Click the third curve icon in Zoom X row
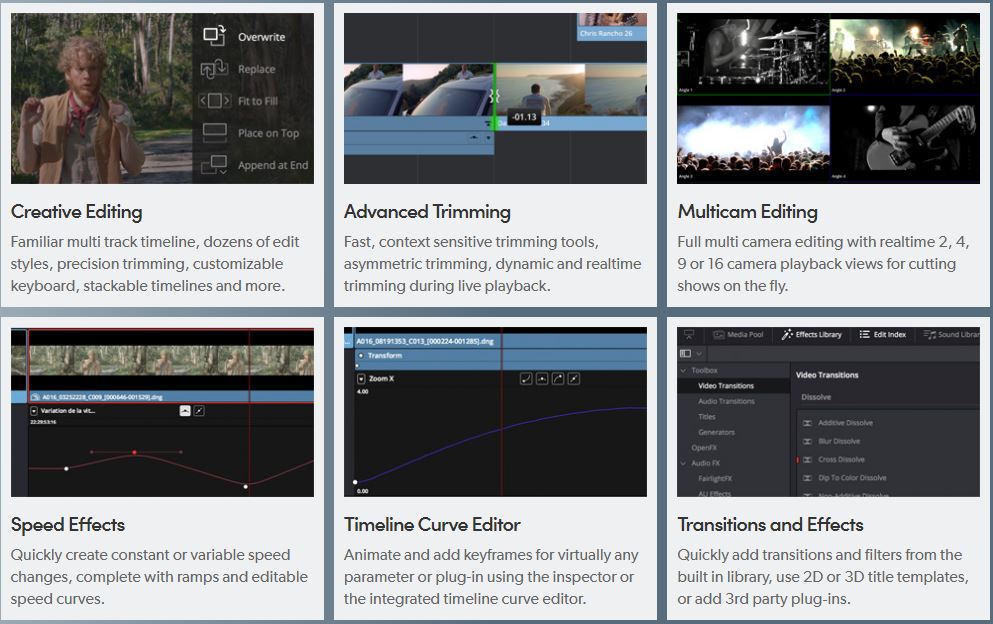993x624 pixels. (x=558, y=379)
